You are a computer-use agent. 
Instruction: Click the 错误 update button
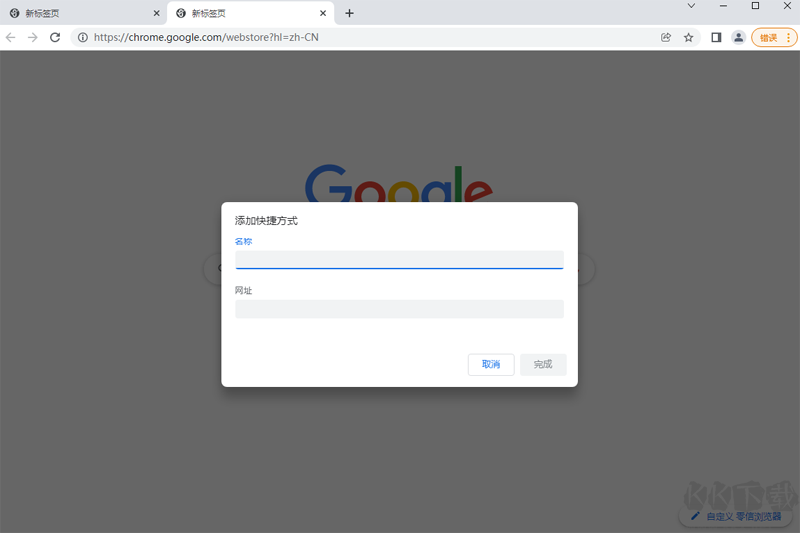pyautogui.click(x=774, y=37)
